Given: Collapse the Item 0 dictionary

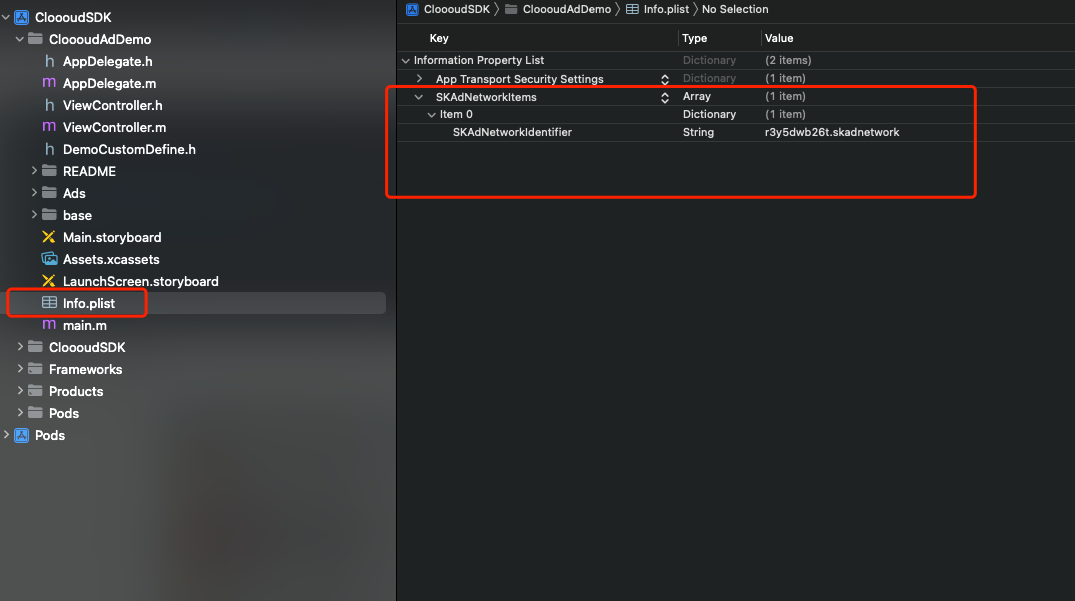Looking at the screenshot, I should [x=431, y=114].
